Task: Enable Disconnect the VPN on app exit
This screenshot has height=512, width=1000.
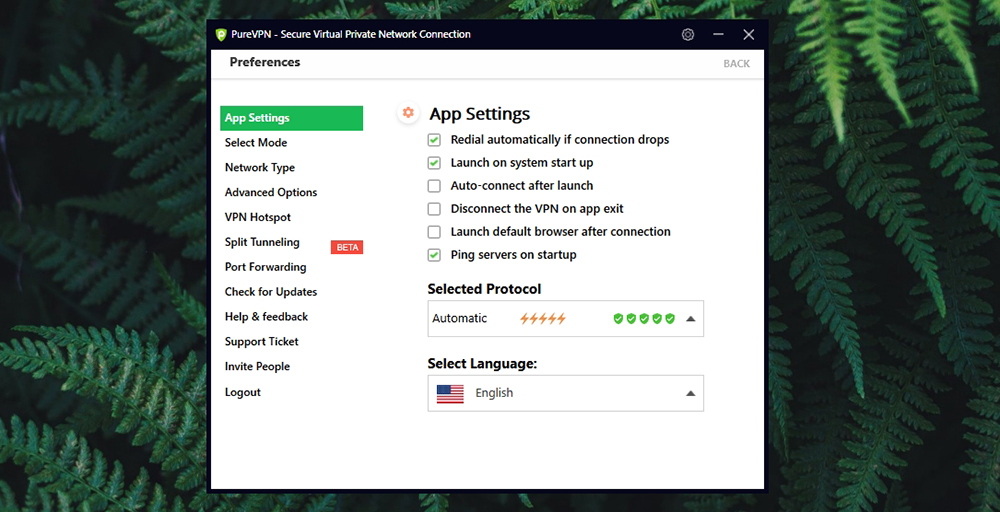Action: [x=434, y=208]
